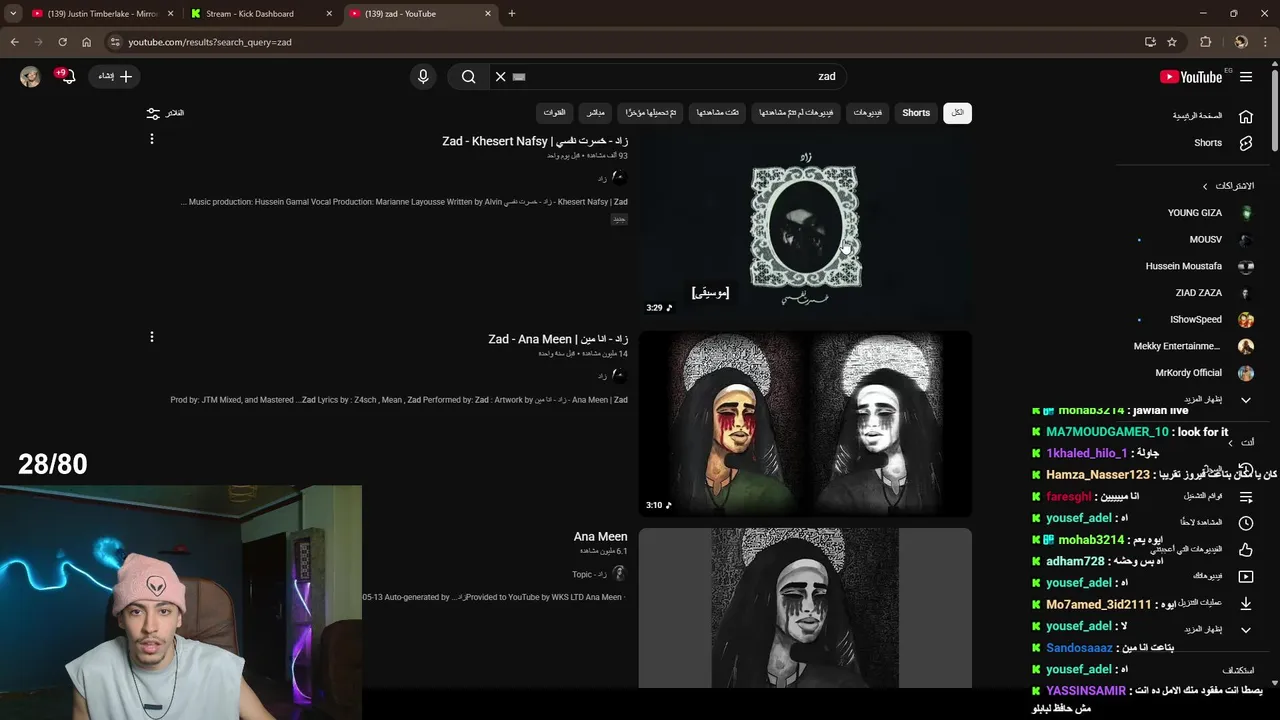Open the account avatar menu
This screenshot has width=1280, height=720.
click(30, 77)
